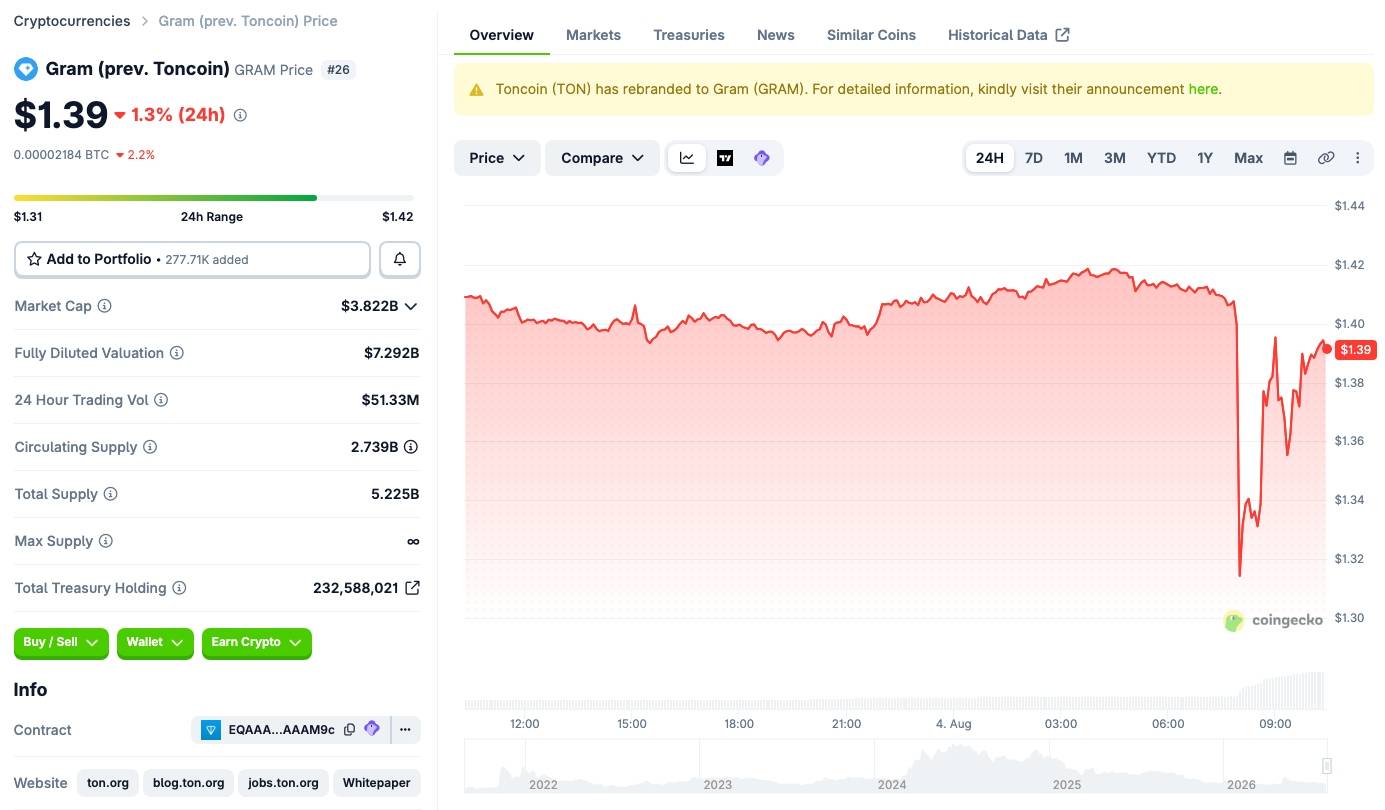Switch to the Overview tab

point(501,35)
